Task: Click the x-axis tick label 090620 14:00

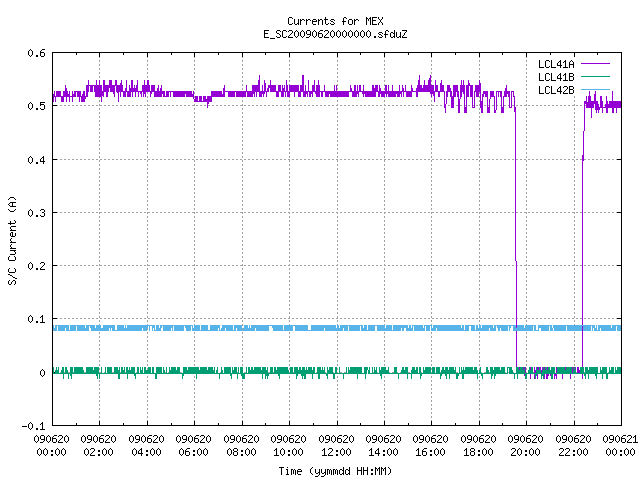Action: click(x=384, y=445)
